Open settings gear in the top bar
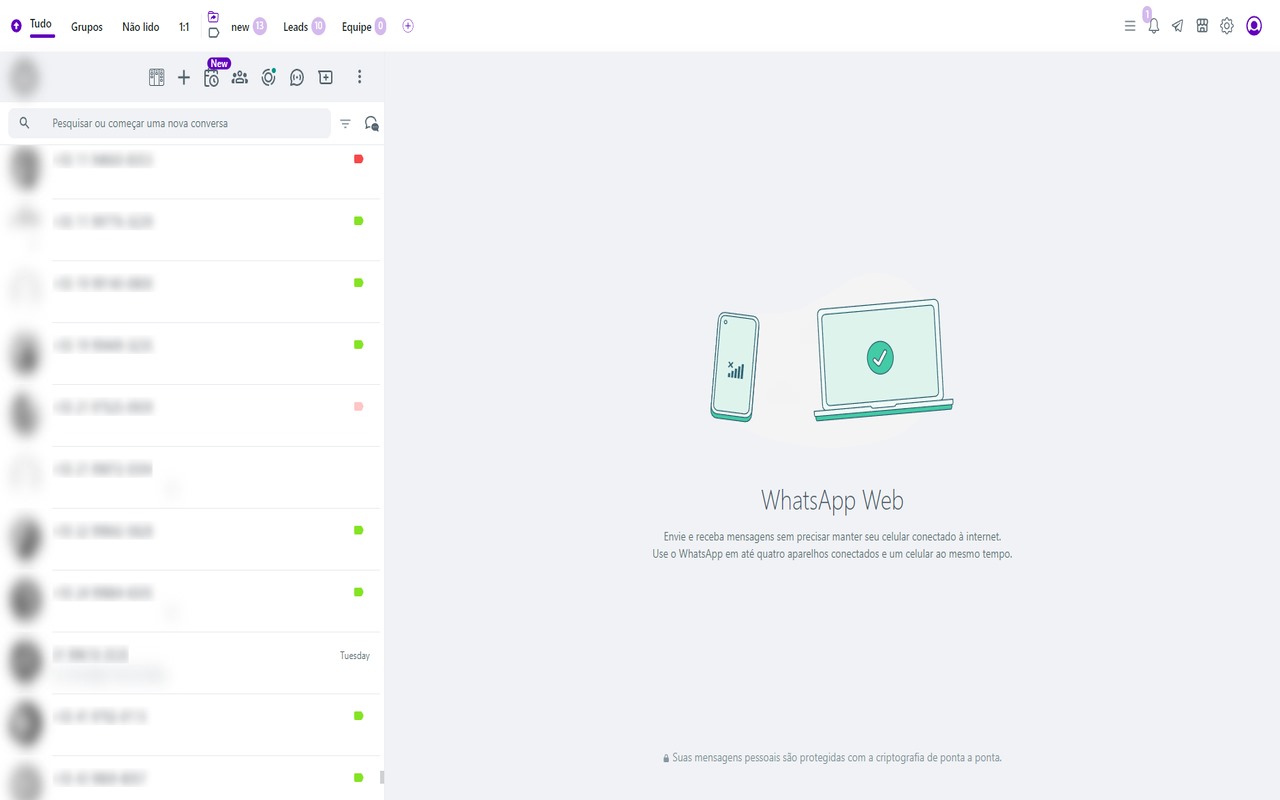The height and width of the screenshot is (800, 1280). 1227,26
